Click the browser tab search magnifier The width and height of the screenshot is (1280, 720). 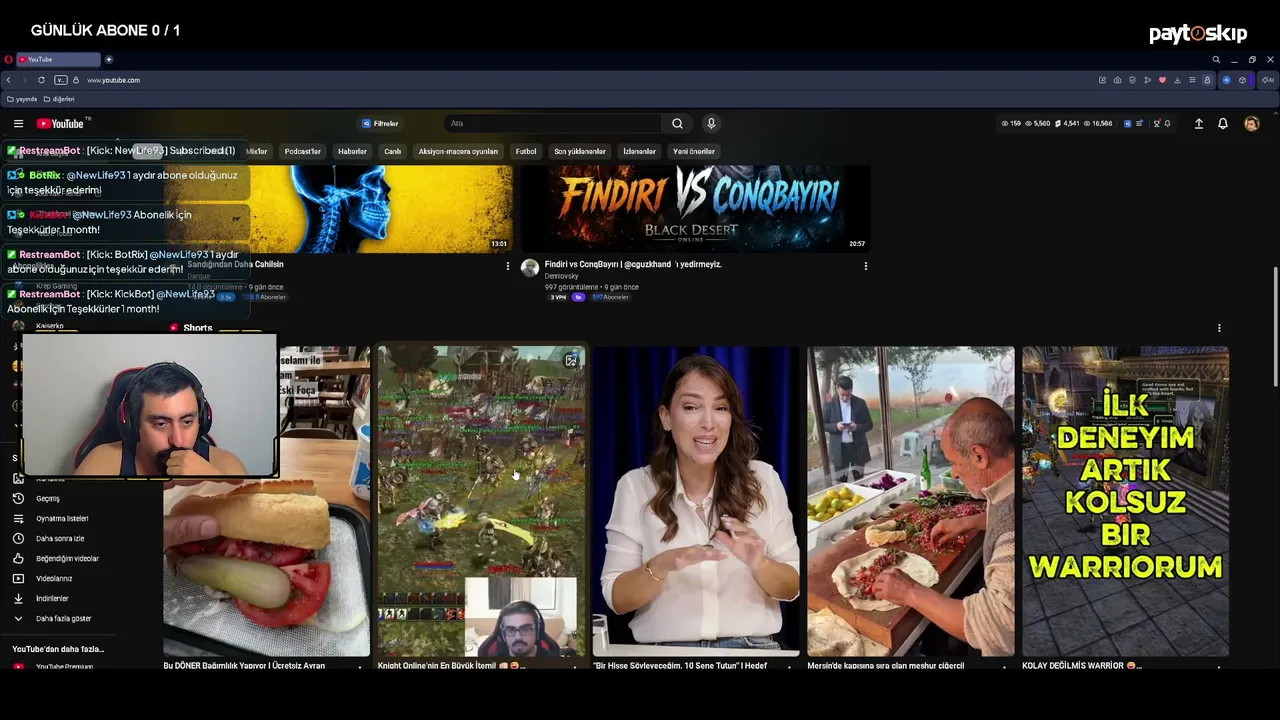(x=1216, y=59)
